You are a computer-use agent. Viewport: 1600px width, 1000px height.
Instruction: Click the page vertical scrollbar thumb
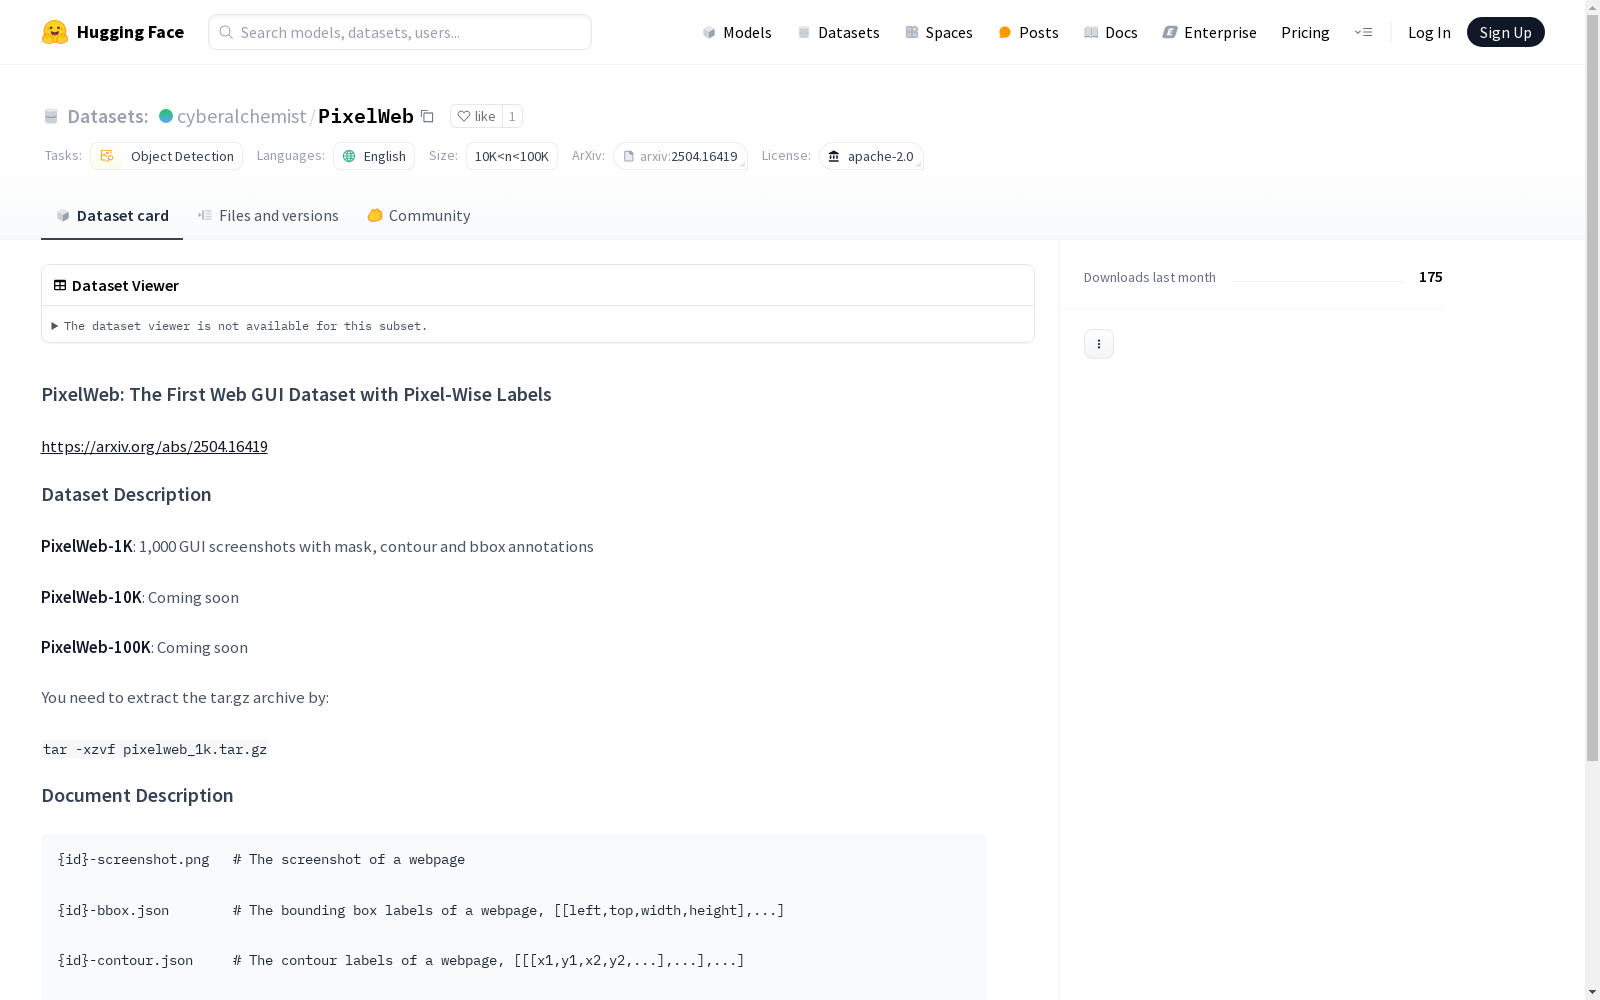coord(1593,389)
